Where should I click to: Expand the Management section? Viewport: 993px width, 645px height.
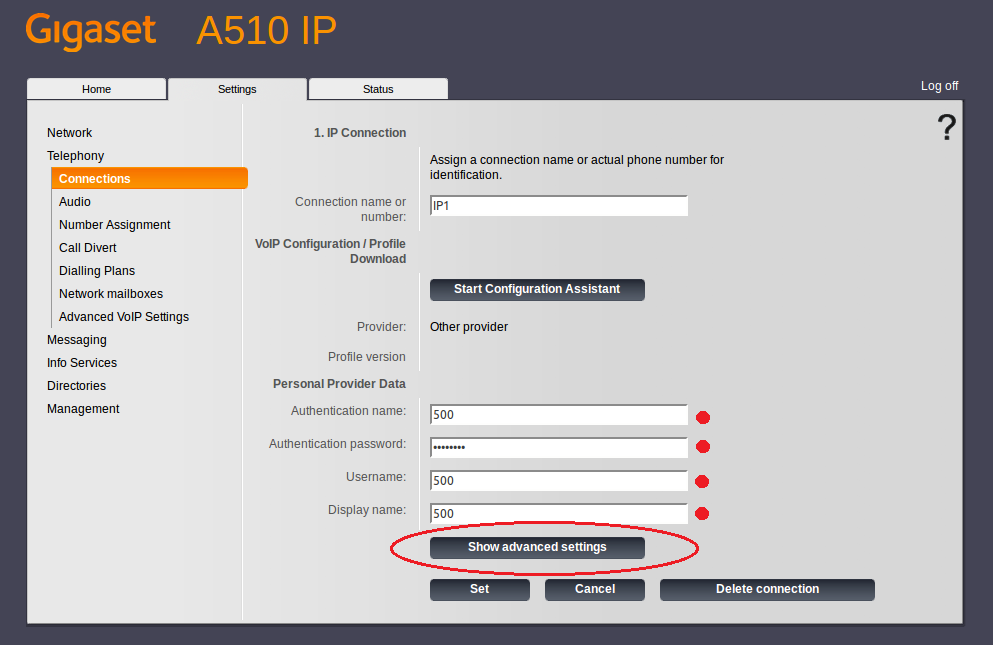[x=83, y=409]
